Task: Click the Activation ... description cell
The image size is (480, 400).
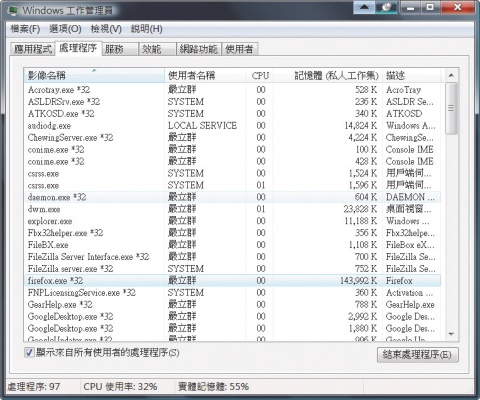Action: [x=409, y=292]
